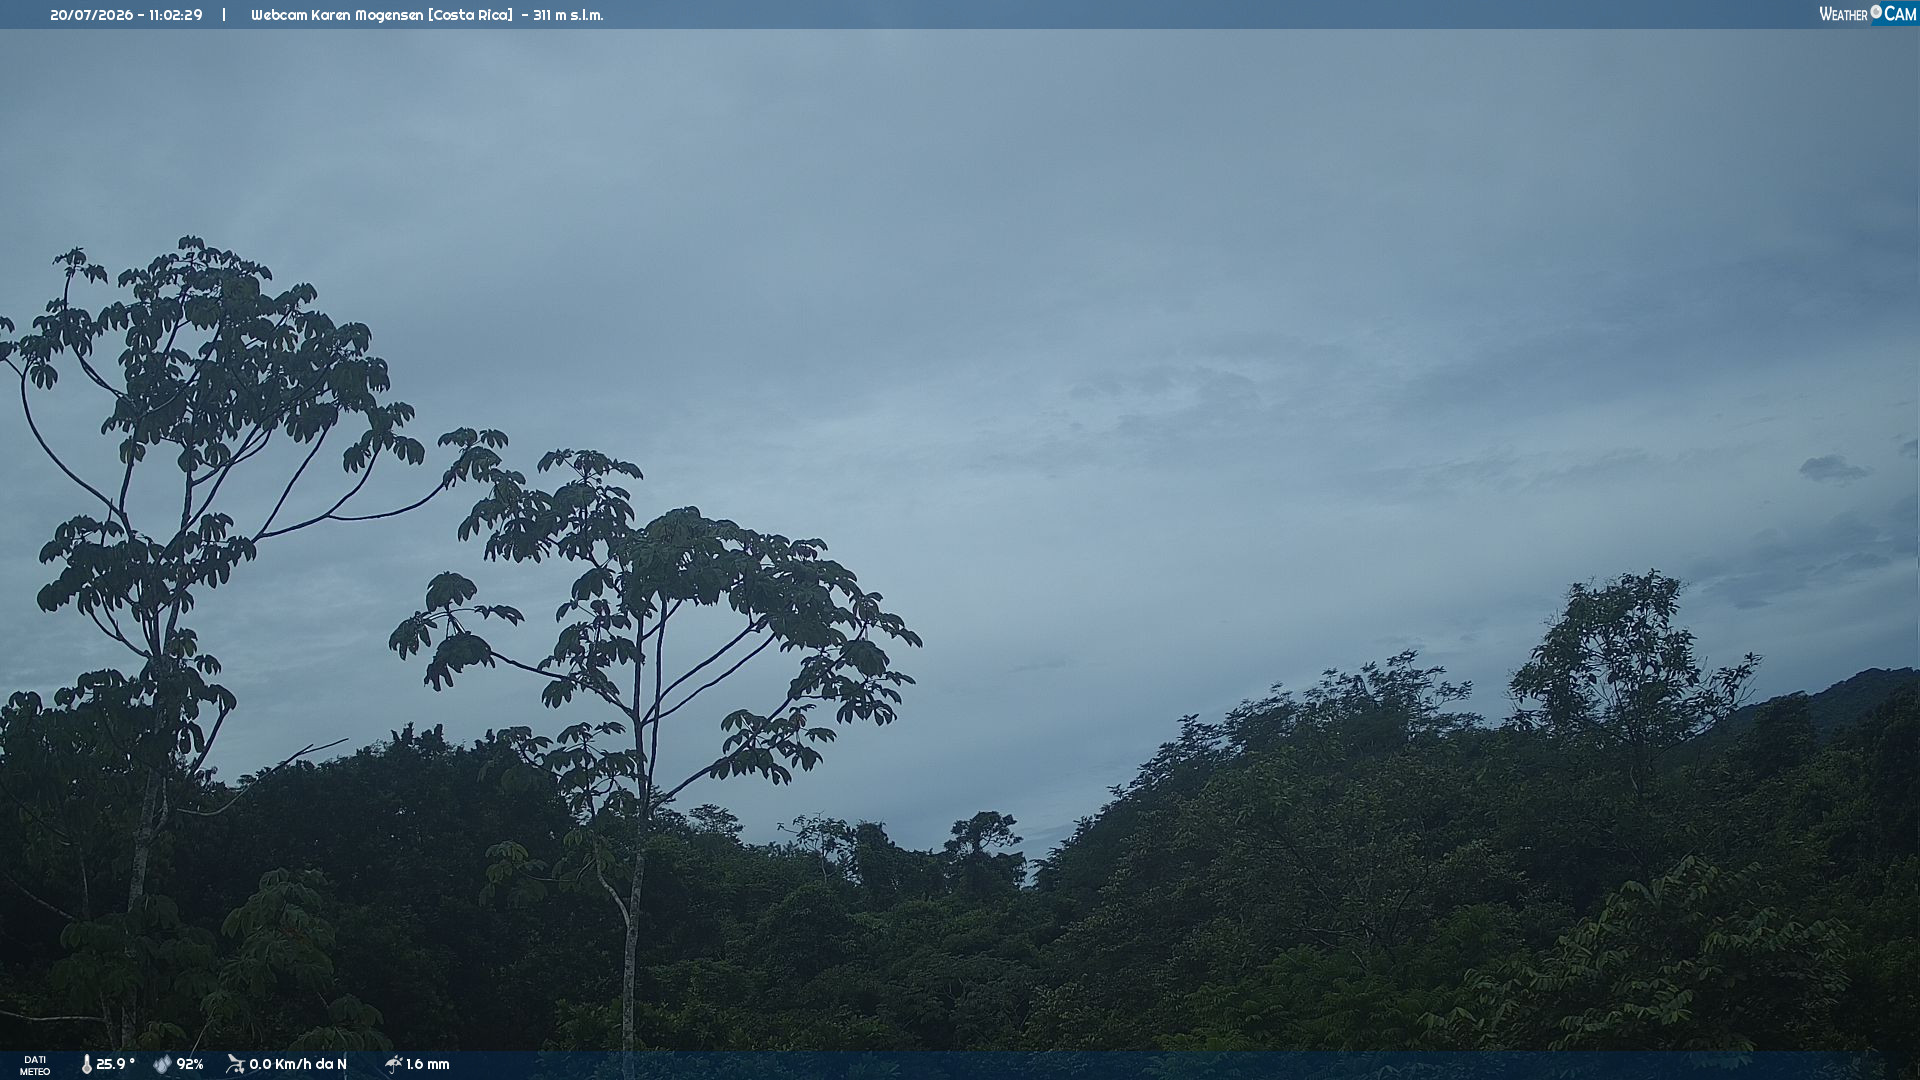1920x1080 pixels.
Task: Click the timestamp 20/07/2026 - 11:02:29
Action: coord(126,15)
